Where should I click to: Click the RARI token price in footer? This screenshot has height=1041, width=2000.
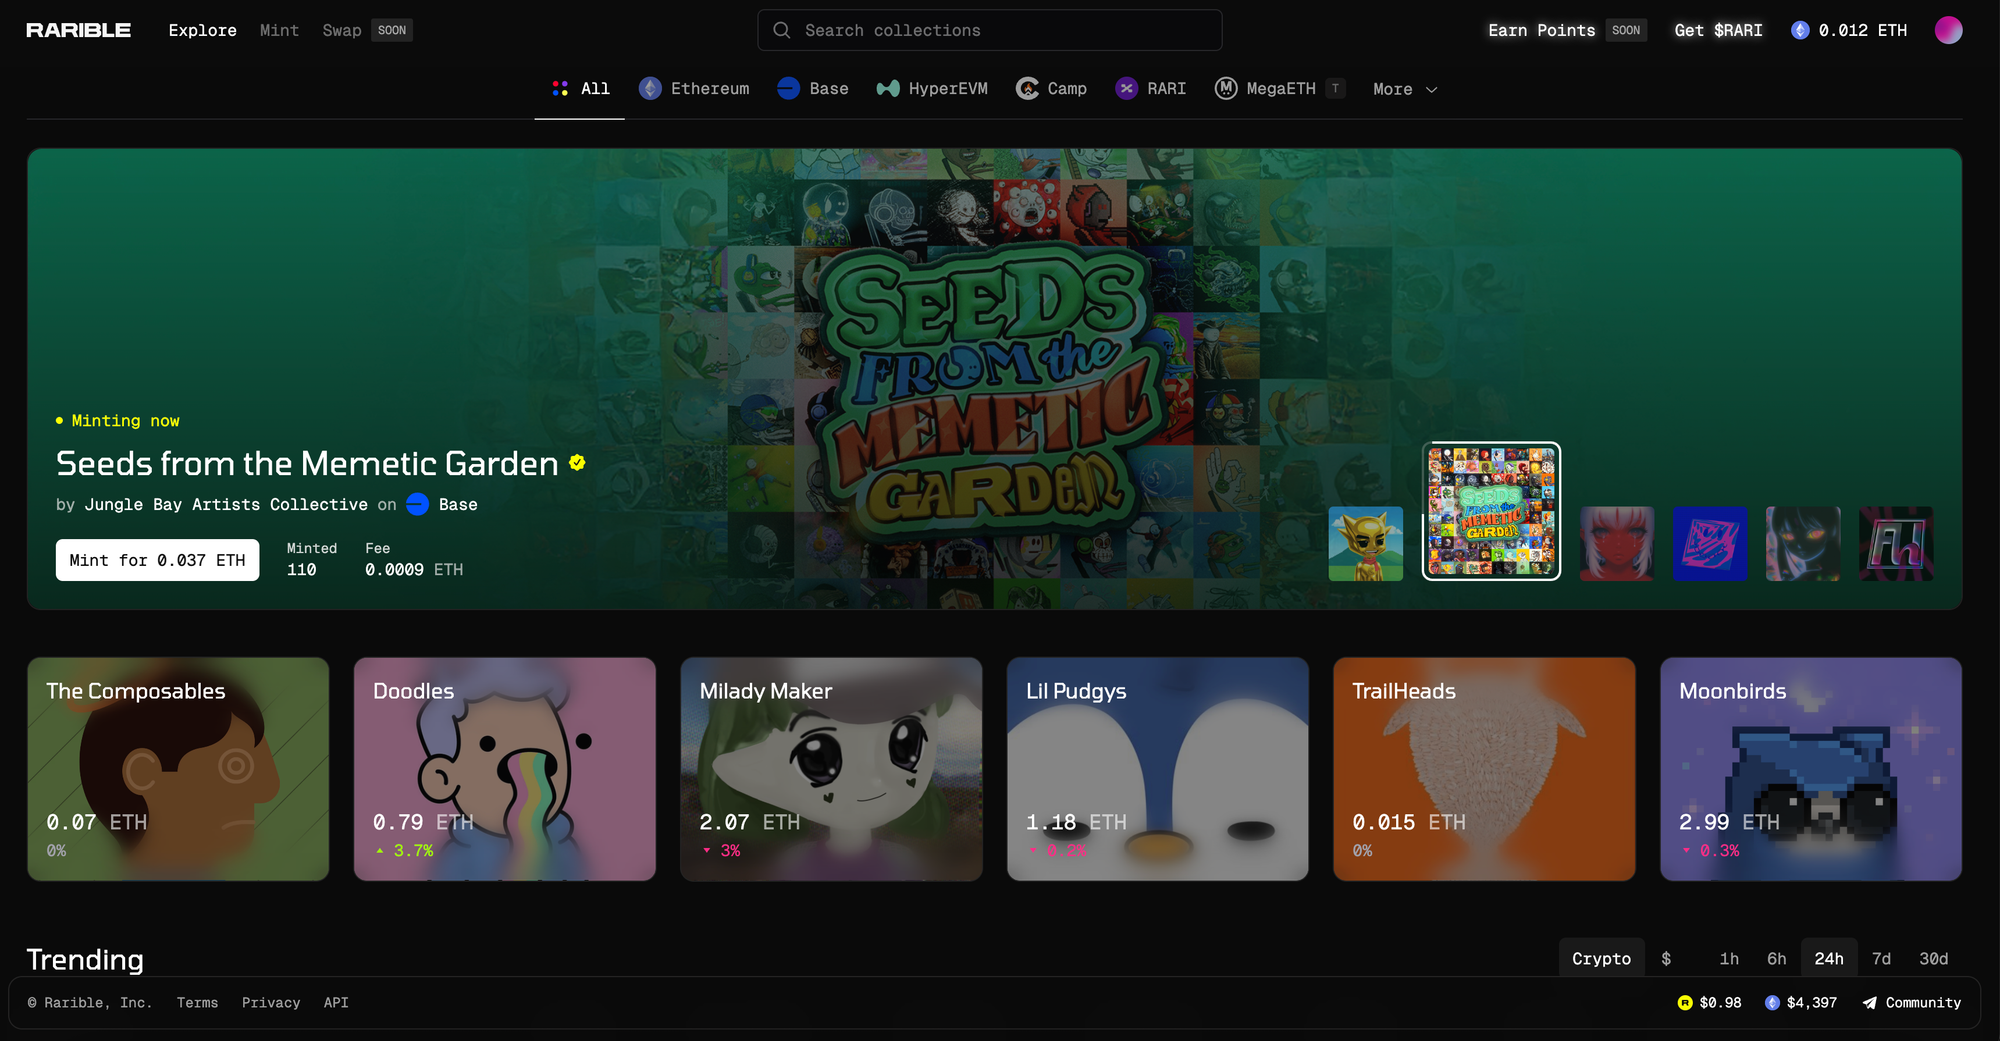click(x=1709, y=1002)
